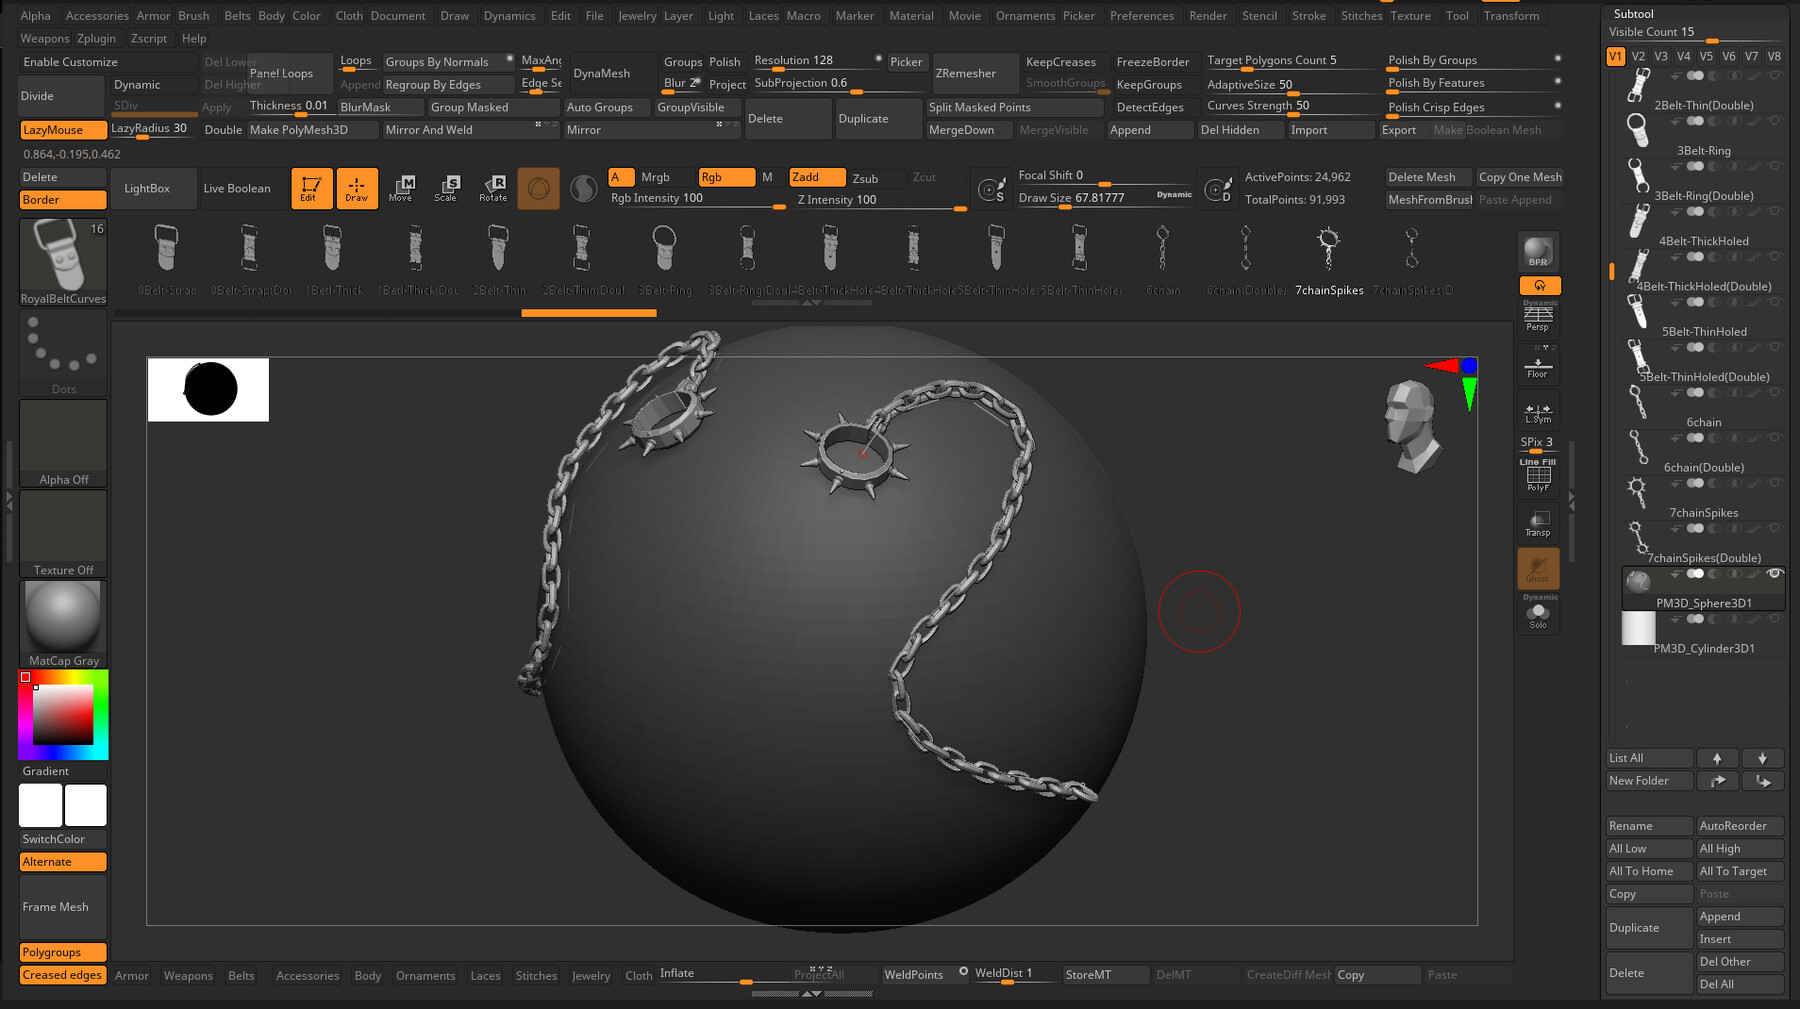Image resolution: width=1800 pixels, height=1009 pixels.
Task: Click Make PolyMesh3D button
Action: [312, 130]
